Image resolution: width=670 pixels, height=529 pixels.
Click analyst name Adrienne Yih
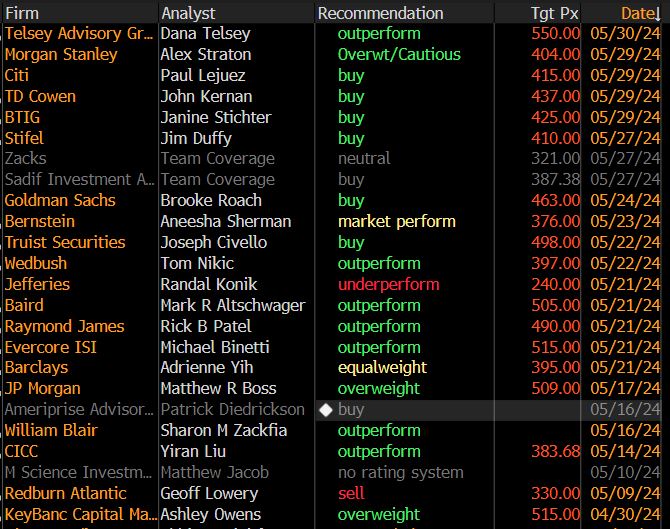pos(207,367)
